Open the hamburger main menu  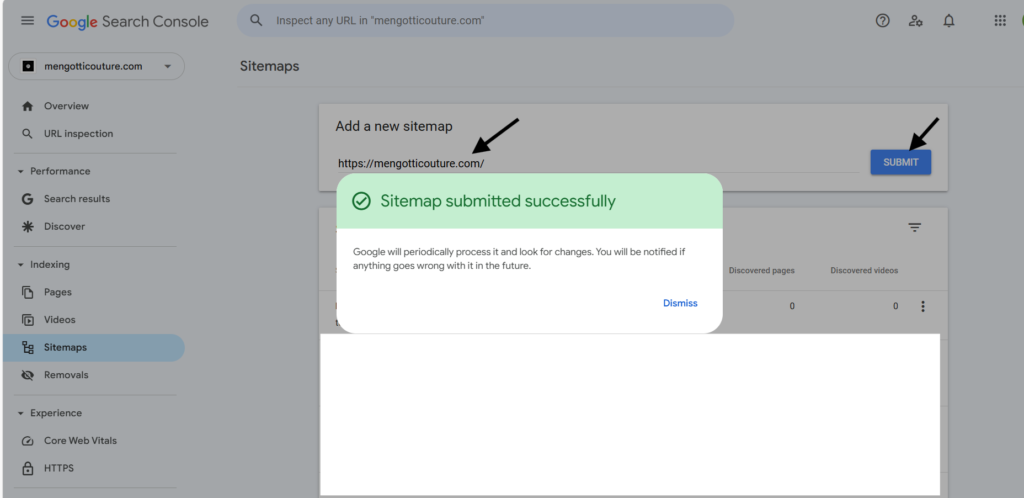27,20
